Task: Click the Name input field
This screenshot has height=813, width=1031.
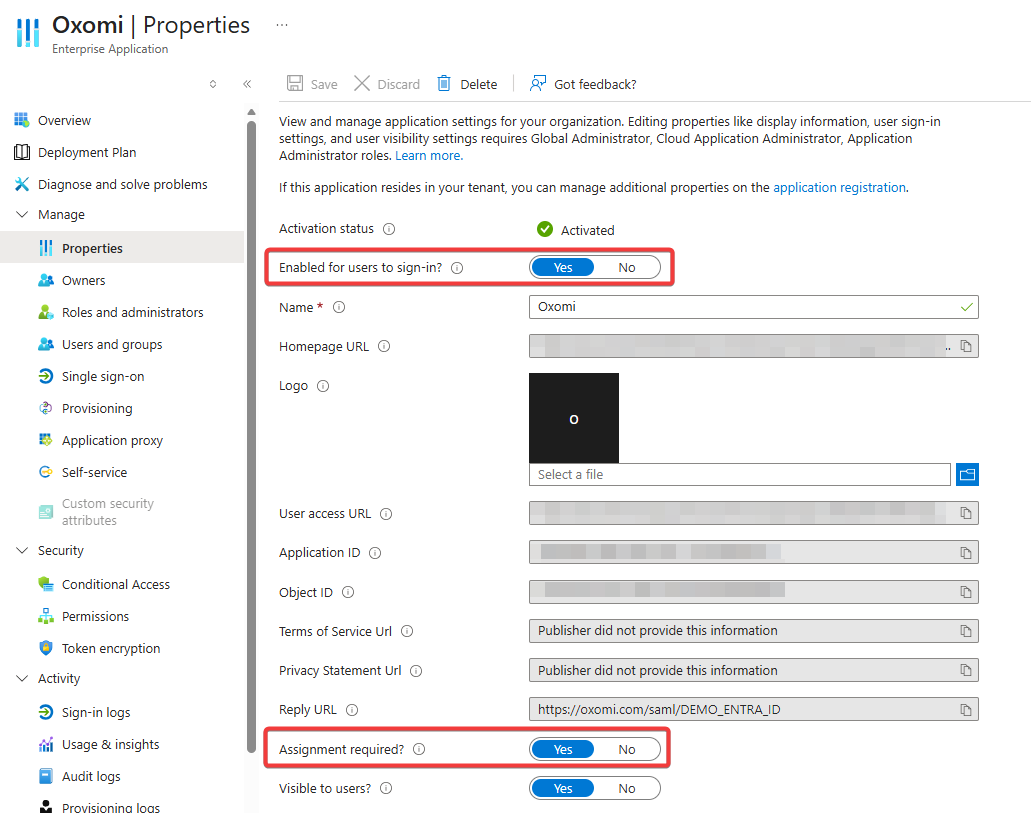Action: (x=740, y=307)
